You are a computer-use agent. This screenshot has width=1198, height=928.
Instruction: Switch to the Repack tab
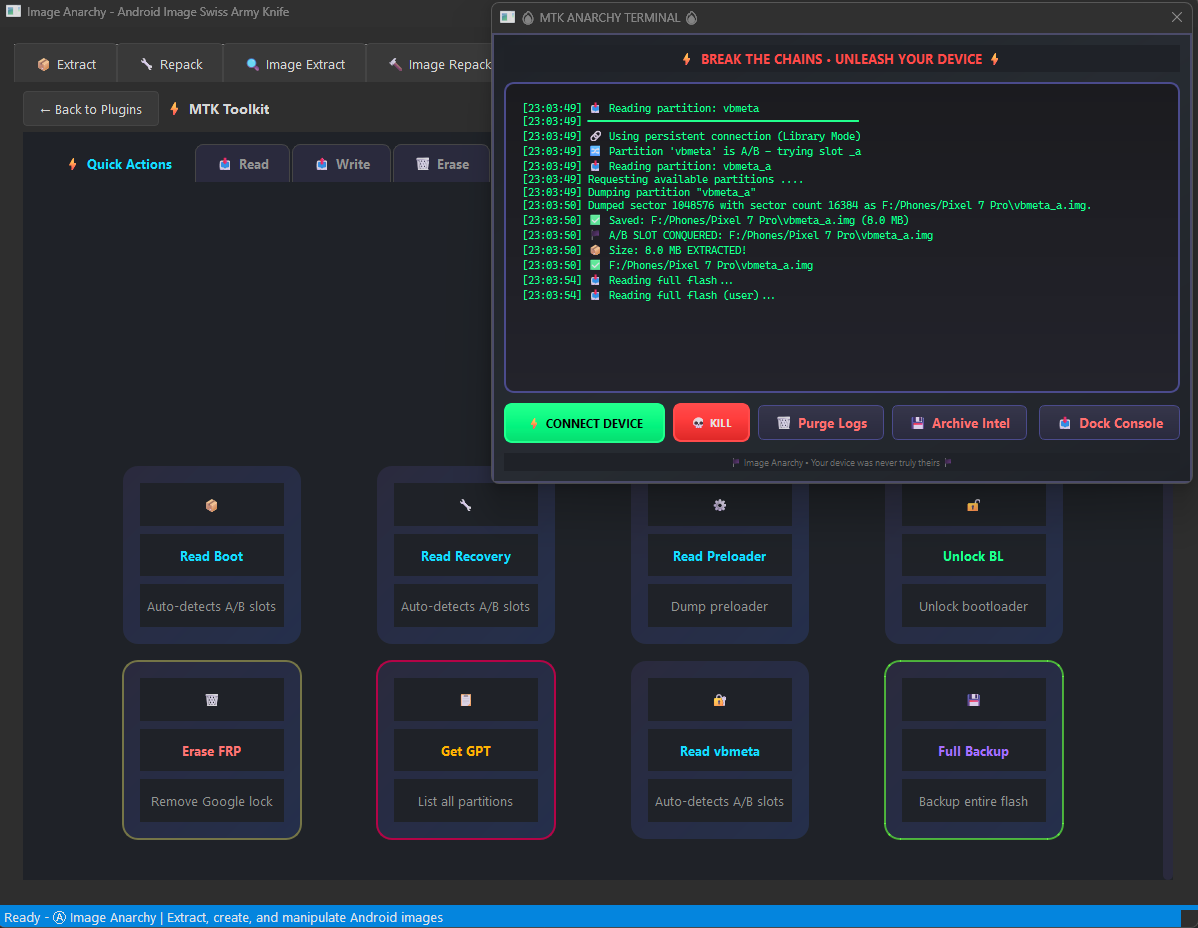point(170,62)
